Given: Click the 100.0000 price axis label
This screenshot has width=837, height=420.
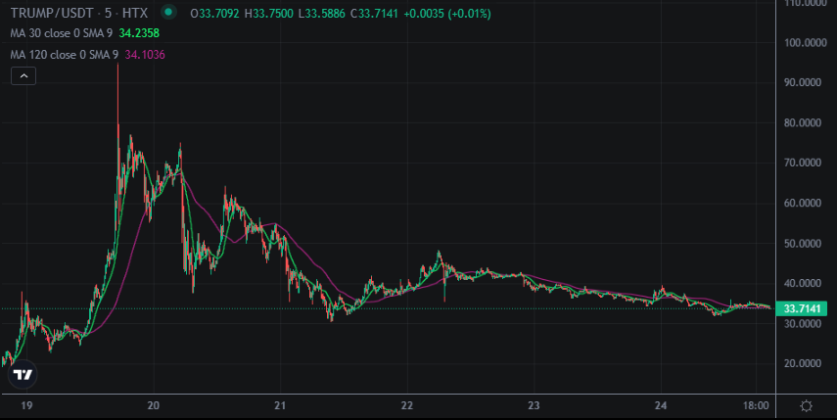Looking at the screenshot, I should click(x=805, y=43).
